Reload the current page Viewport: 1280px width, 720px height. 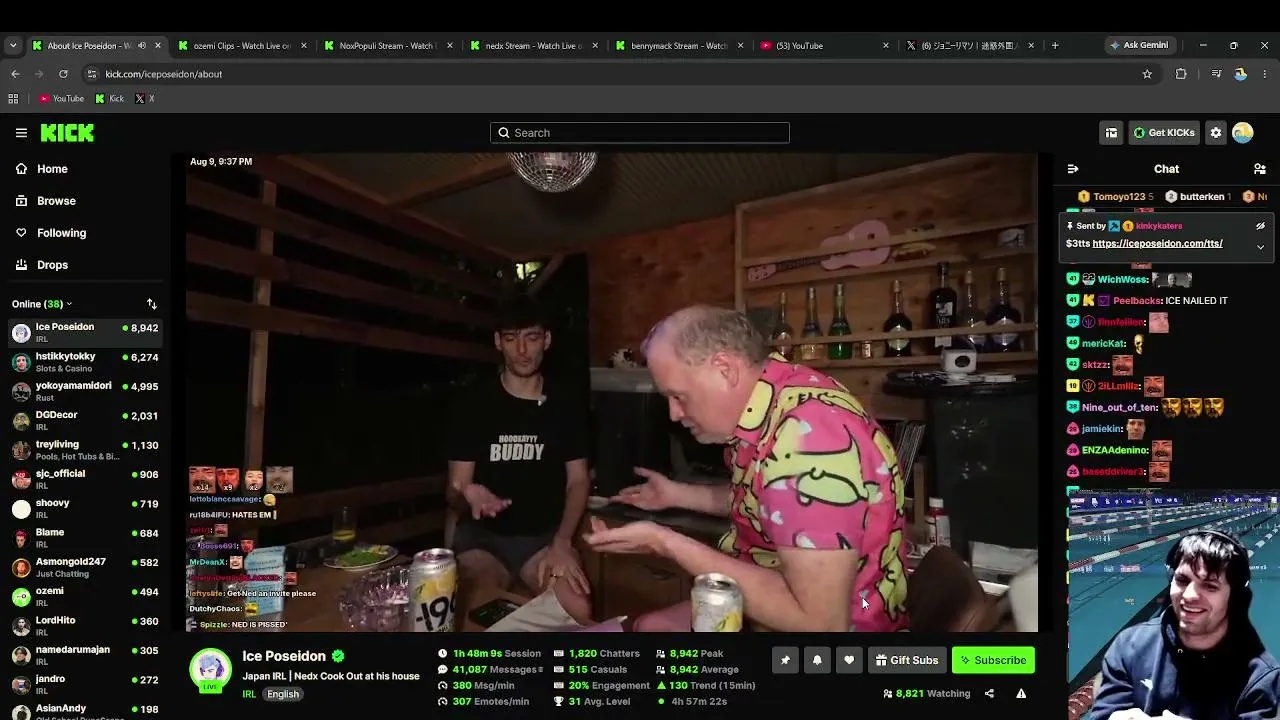[x=63, y=74]
